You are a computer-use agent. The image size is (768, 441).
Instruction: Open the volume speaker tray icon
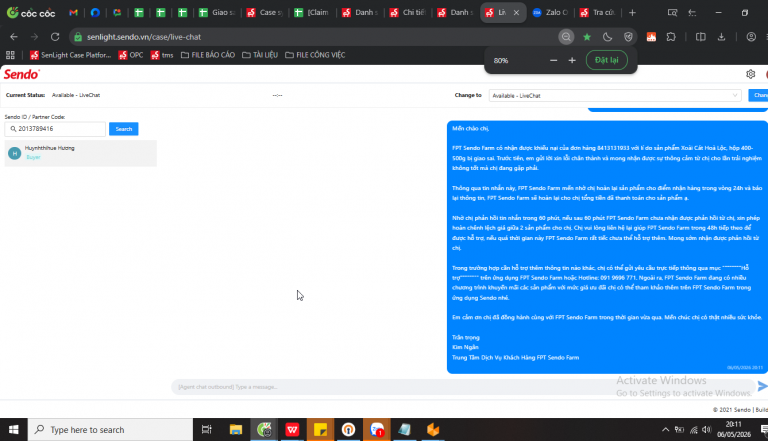pos(706,430)
